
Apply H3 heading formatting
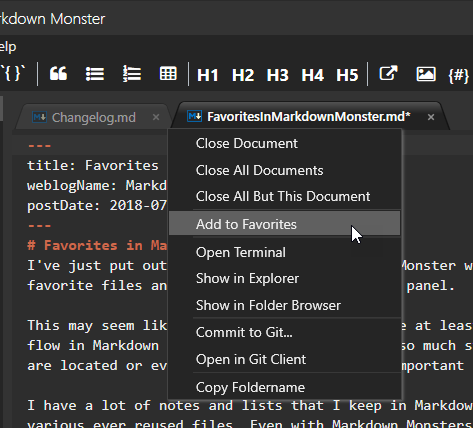pos(277,75)
